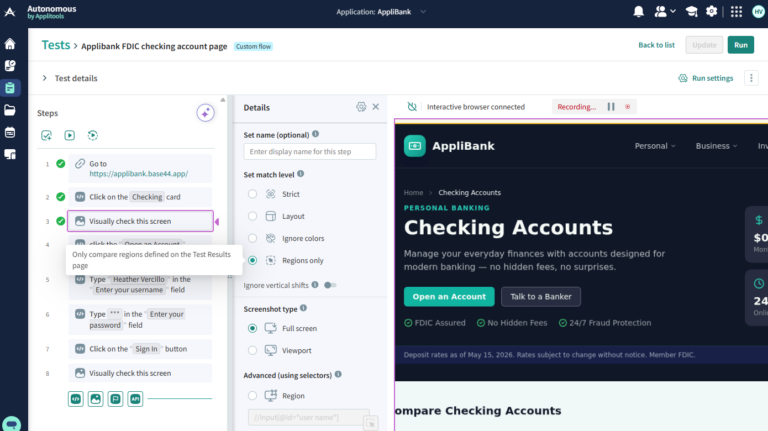Click the interactive browser connection icon

point(412,107)
